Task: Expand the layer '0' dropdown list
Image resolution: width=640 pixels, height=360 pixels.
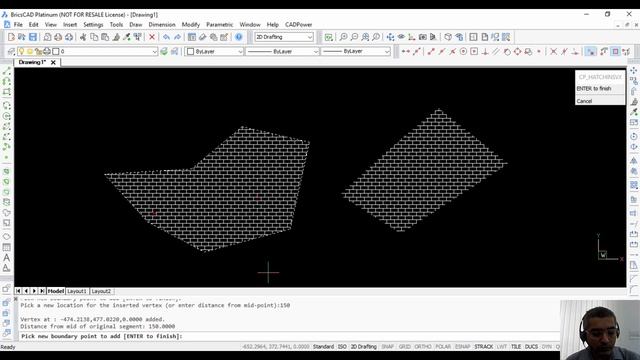Action: click(x=155, y=51)
